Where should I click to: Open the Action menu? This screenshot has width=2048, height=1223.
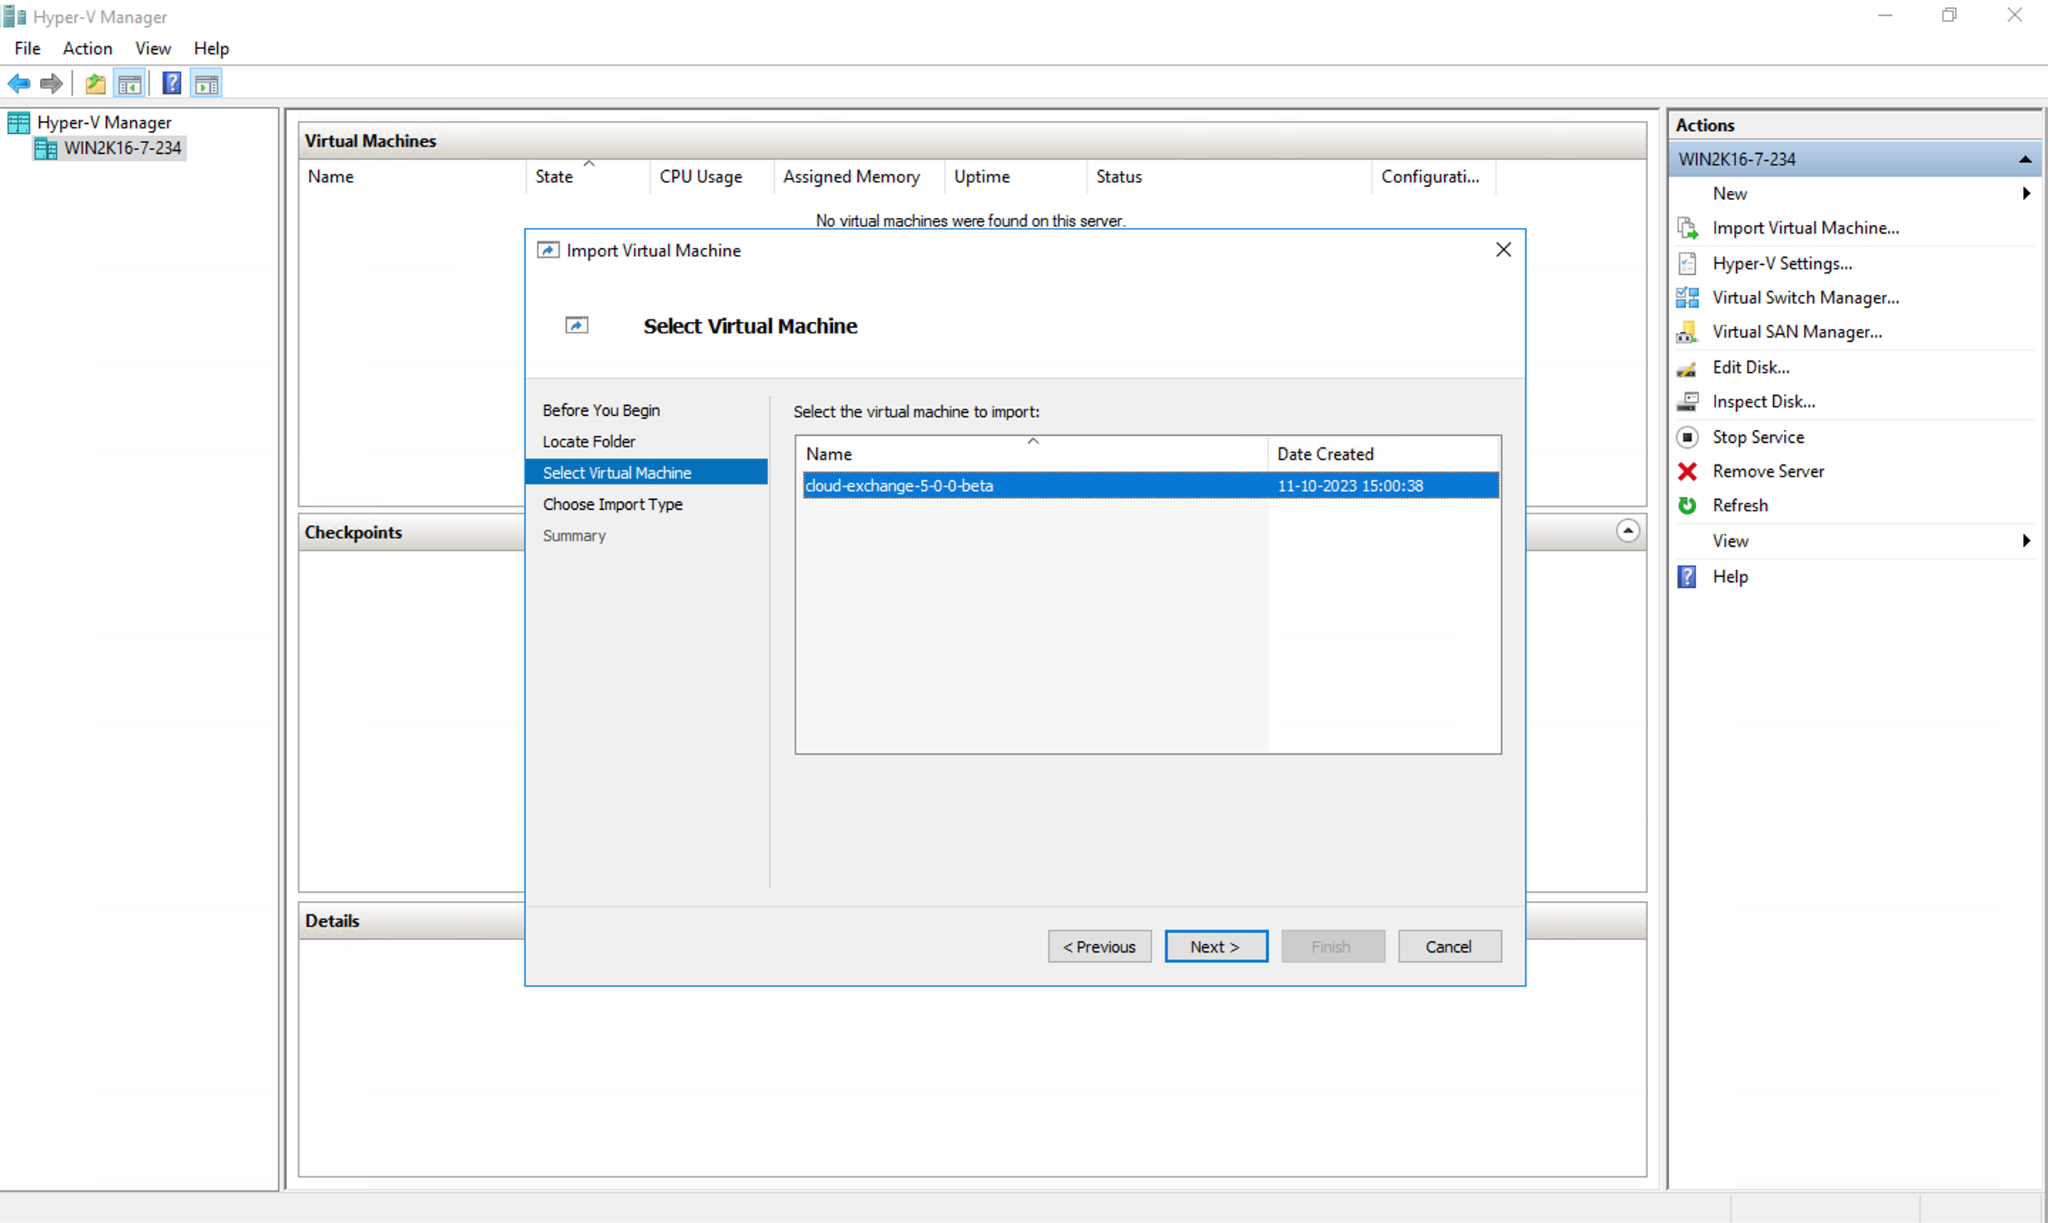tap(87, 48)
